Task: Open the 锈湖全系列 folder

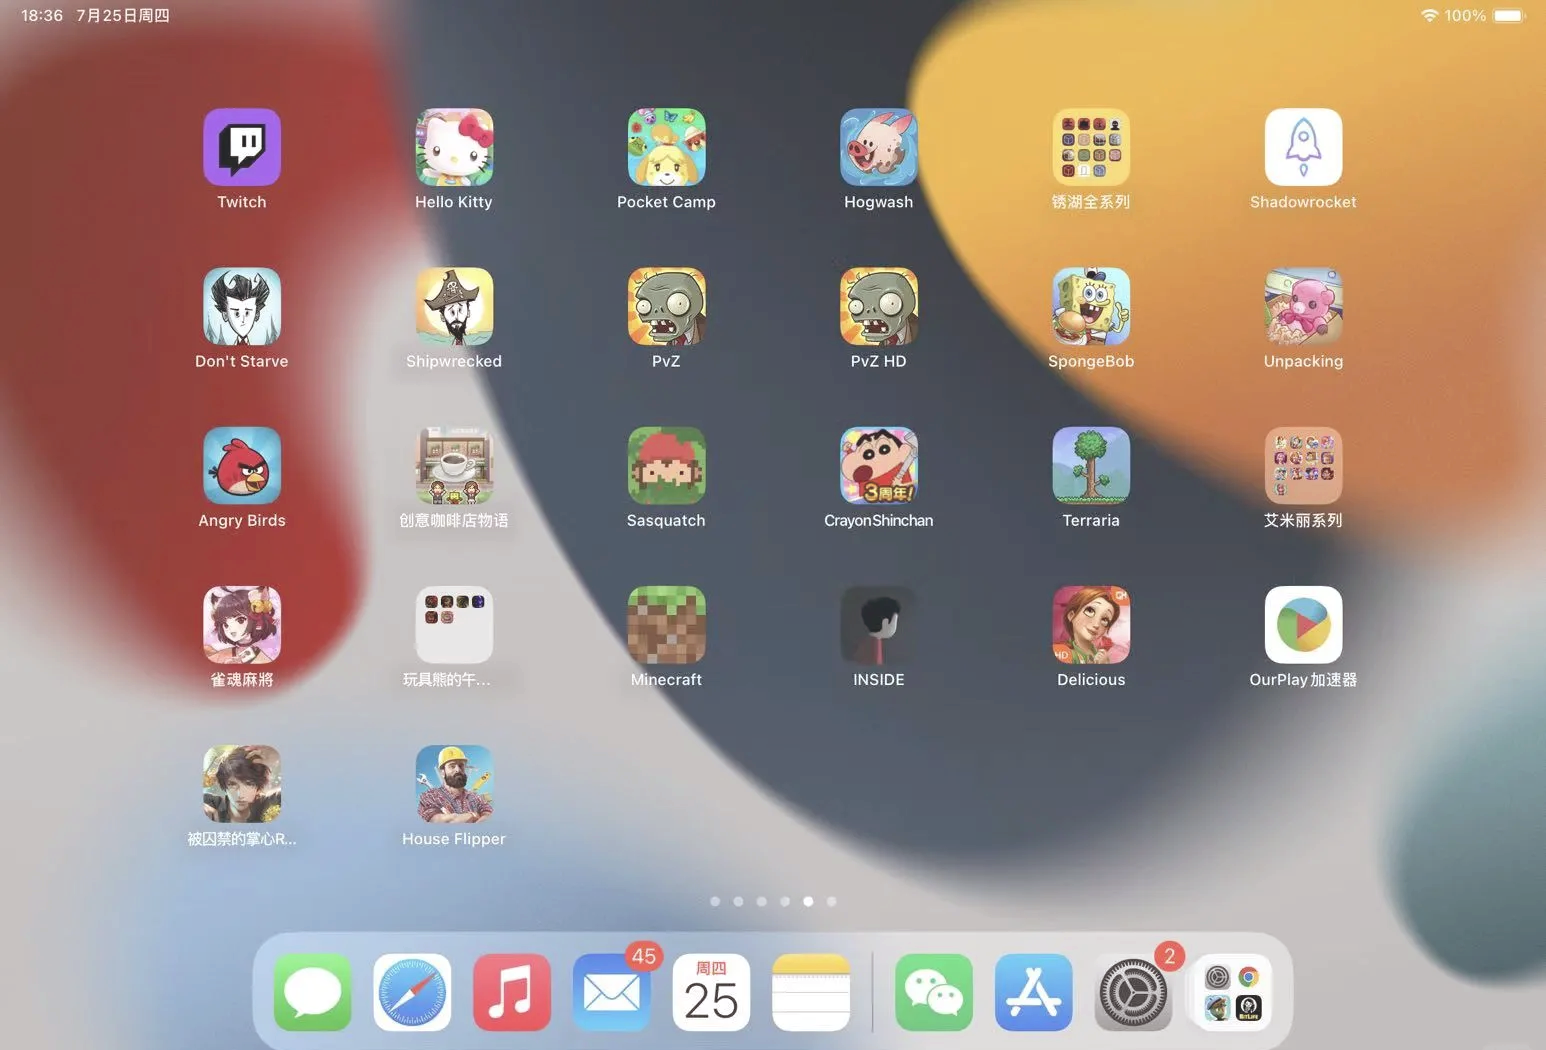Action: coord(1091,147)
